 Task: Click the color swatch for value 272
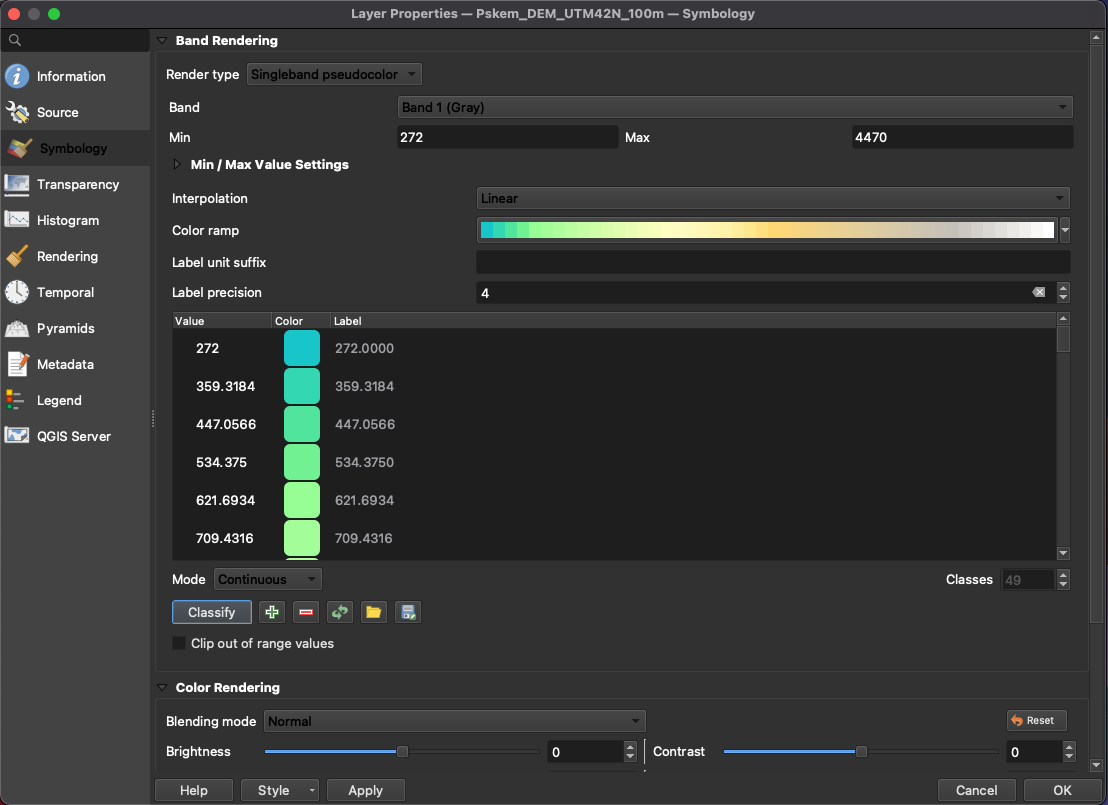(x=302, y=348)
